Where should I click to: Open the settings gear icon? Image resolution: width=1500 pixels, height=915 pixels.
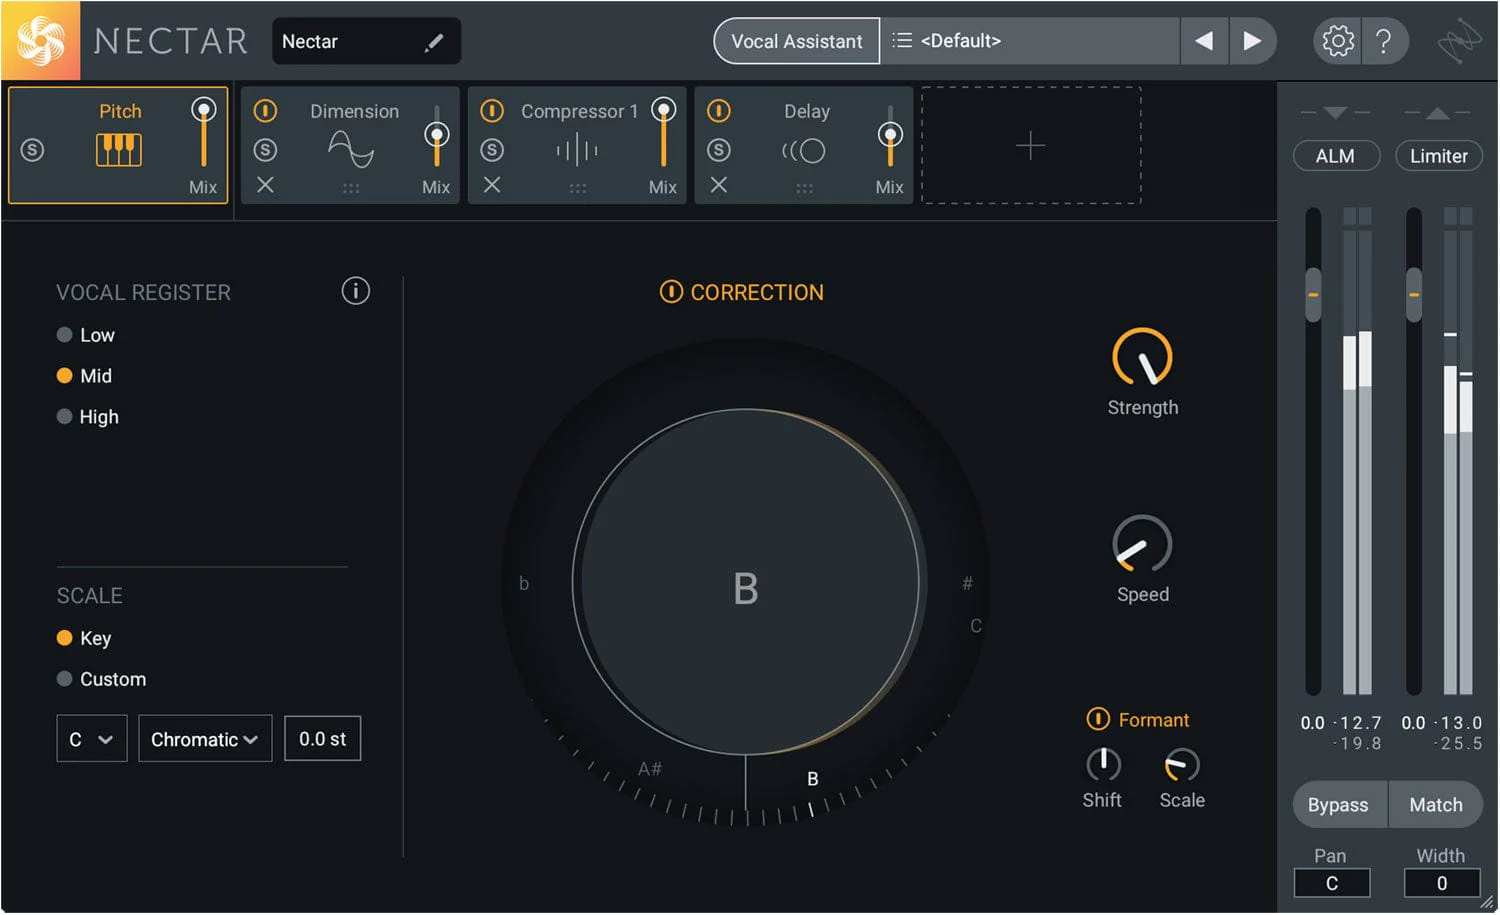1336,41
